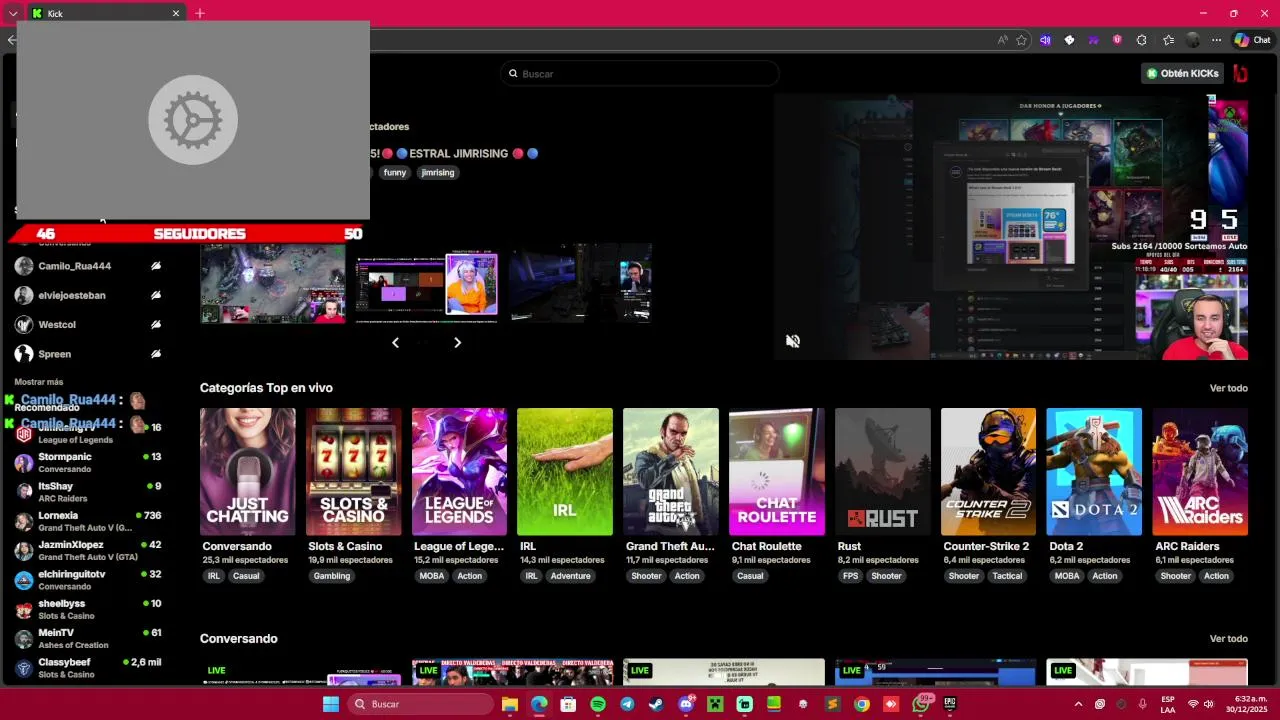Open the Rust category thumbnail
The width and height of the screenshot is (1280, 720).
(x=883, y=471)
